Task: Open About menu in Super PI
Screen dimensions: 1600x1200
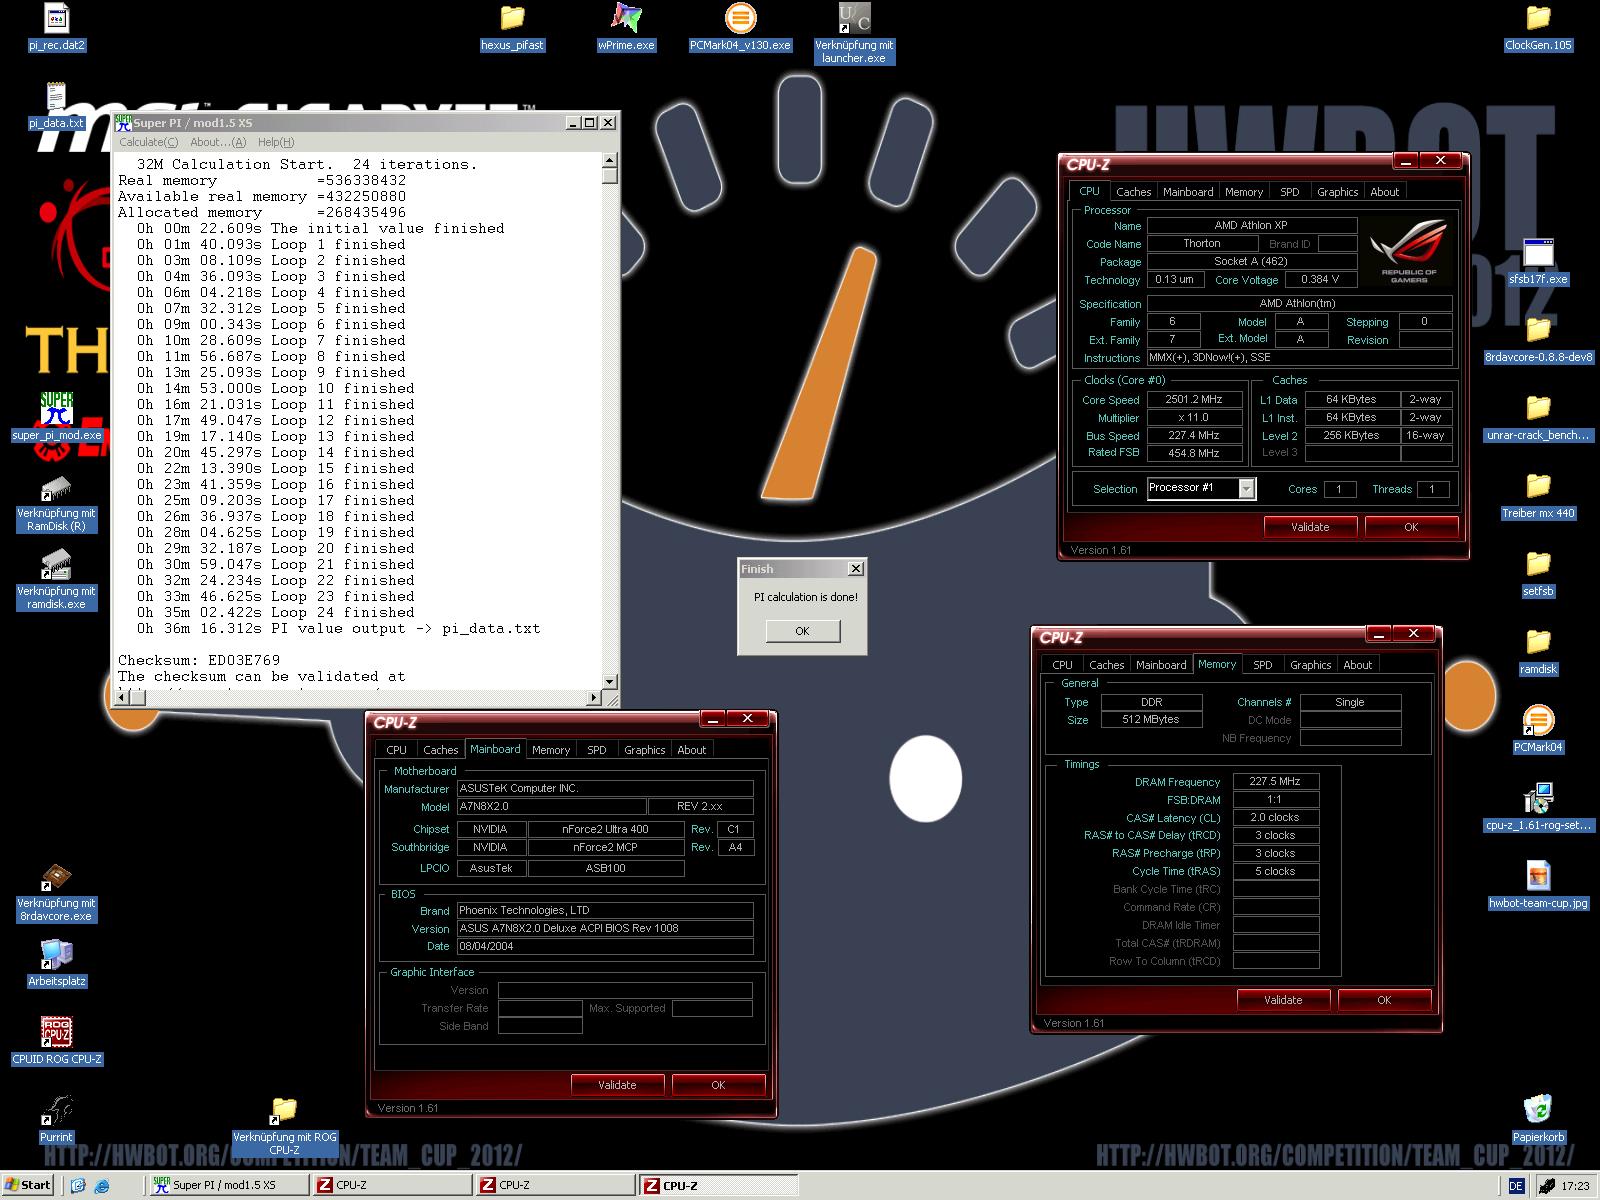Action: (218, 142)
